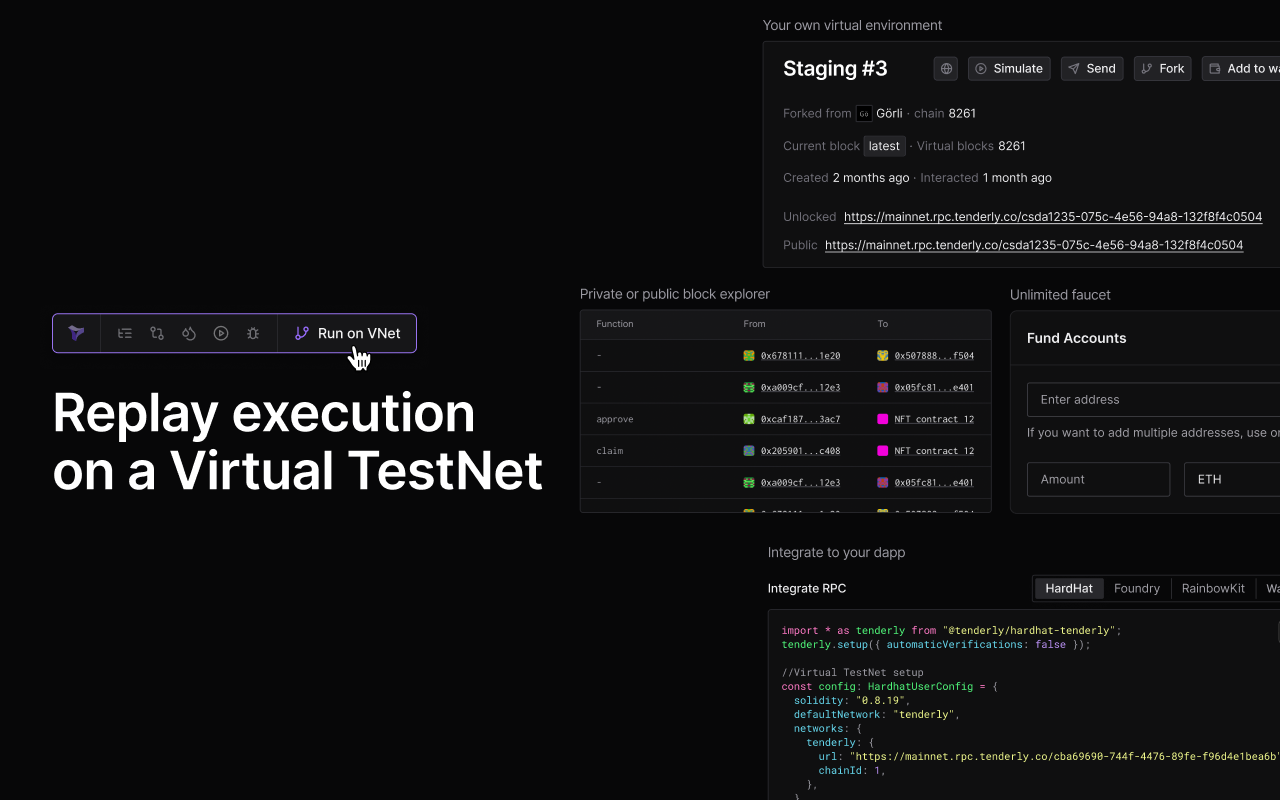Screen dimensions: 1280x800
Task: Open the Simulate action for Staging #3
Action: [1009, 68]
